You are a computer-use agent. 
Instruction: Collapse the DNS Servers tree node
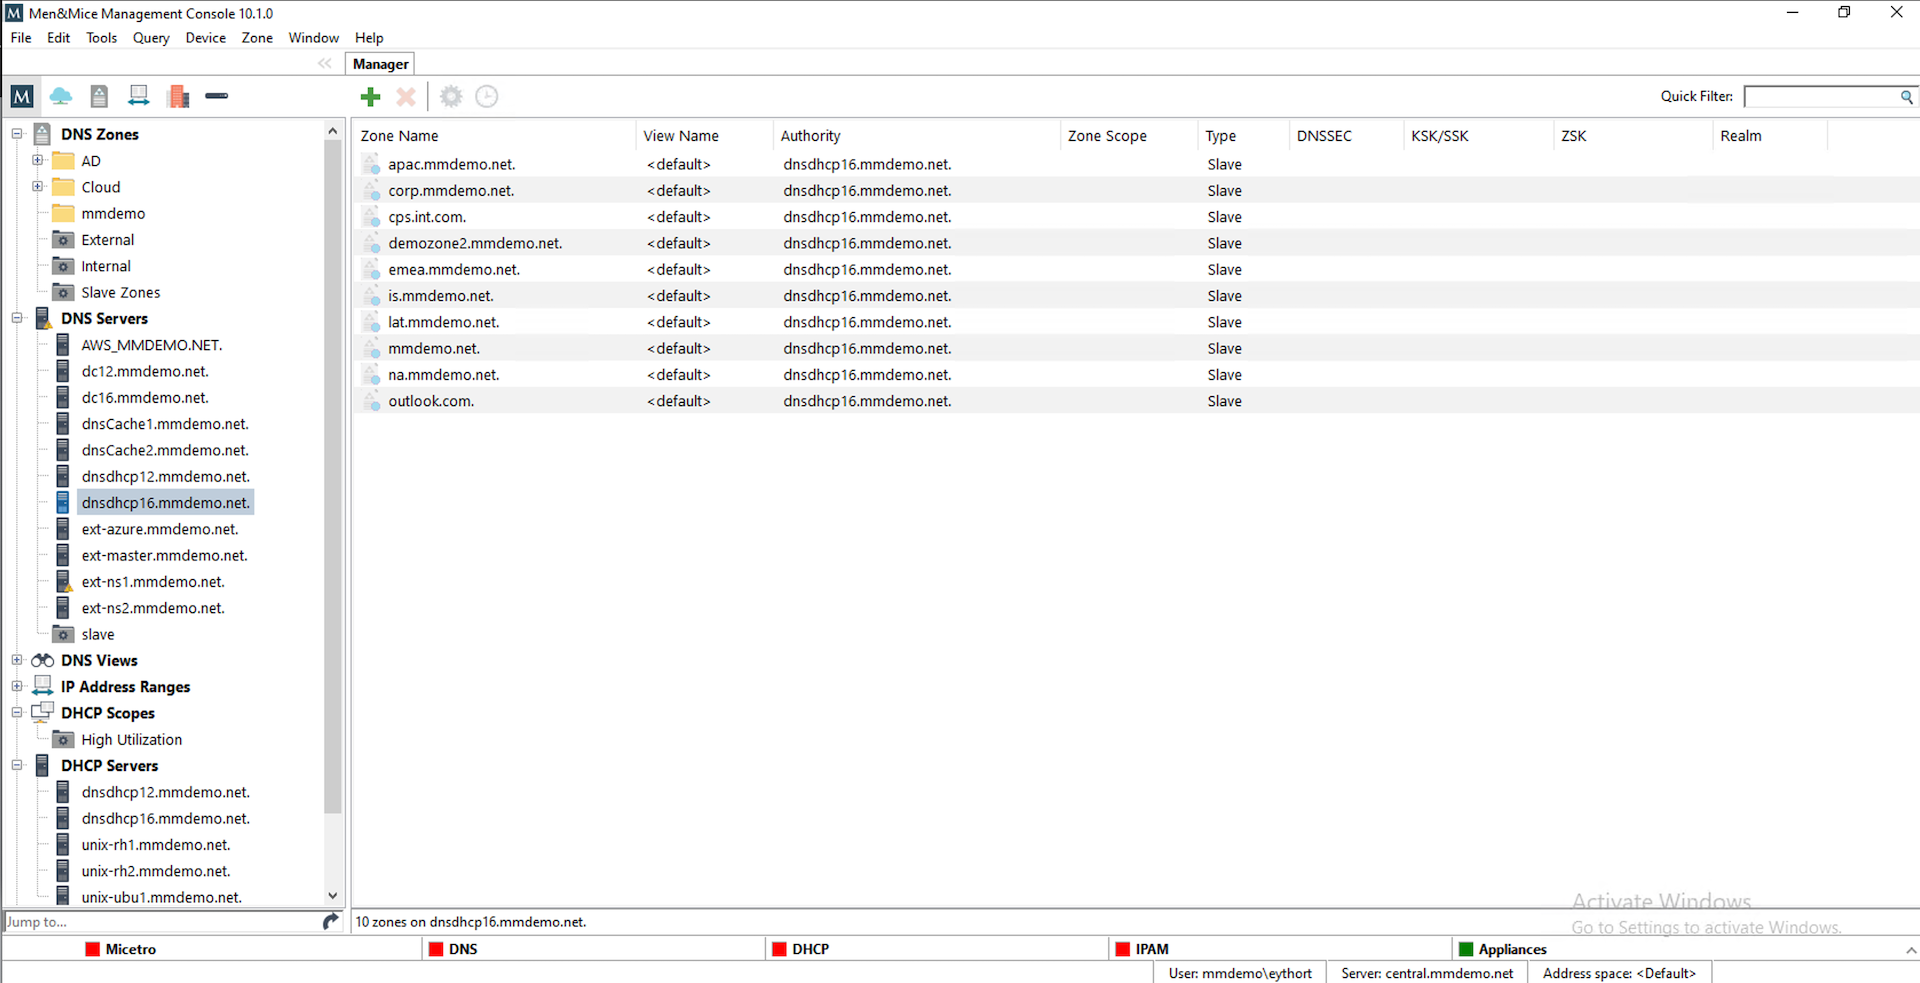click(x=17, y=318)
